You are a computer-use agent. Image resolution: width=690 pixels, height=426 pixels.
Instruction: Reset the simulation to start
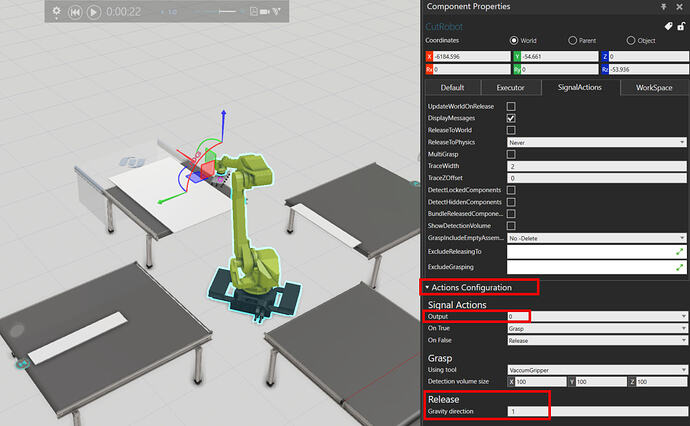75,12
